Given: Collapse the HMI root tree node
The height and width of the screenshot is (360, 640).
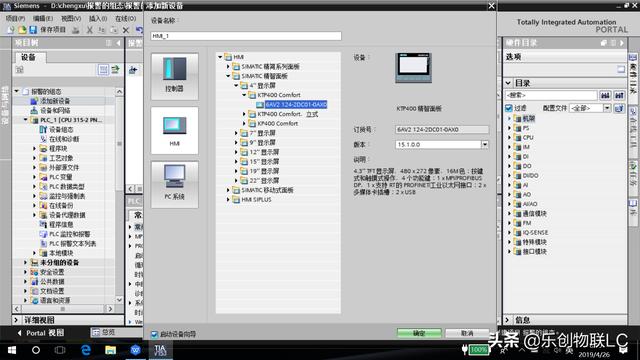Looking at the screenshot, I should click(x=220, y=57).
